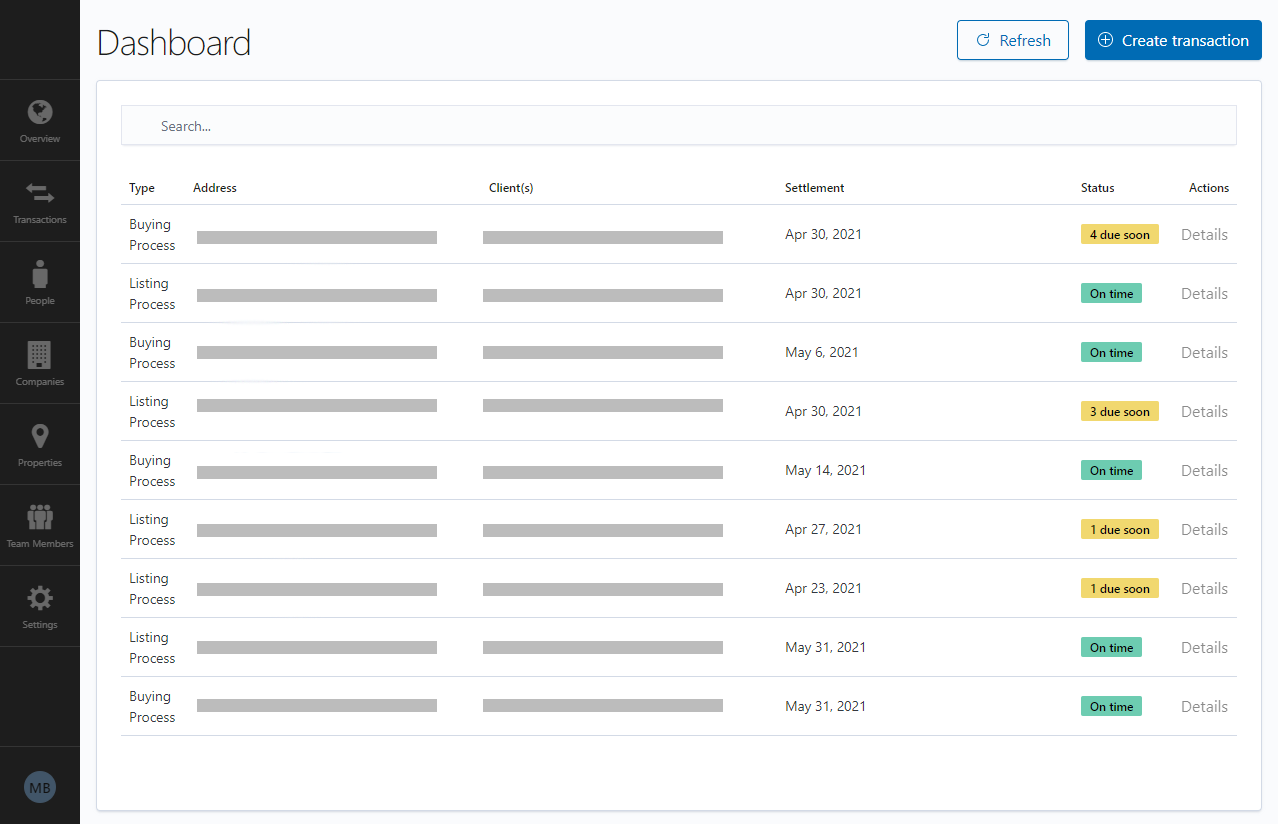Click the Team Members group icon

tap(40, 517)
